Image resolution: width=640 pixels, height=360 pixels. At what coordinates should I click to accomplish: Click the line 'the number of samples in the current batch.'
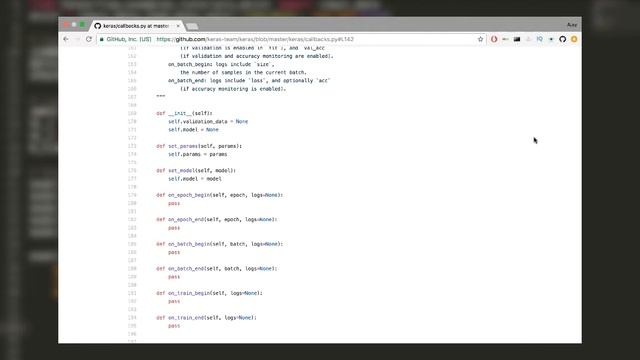pyautogui.click(x=243, y=73)
